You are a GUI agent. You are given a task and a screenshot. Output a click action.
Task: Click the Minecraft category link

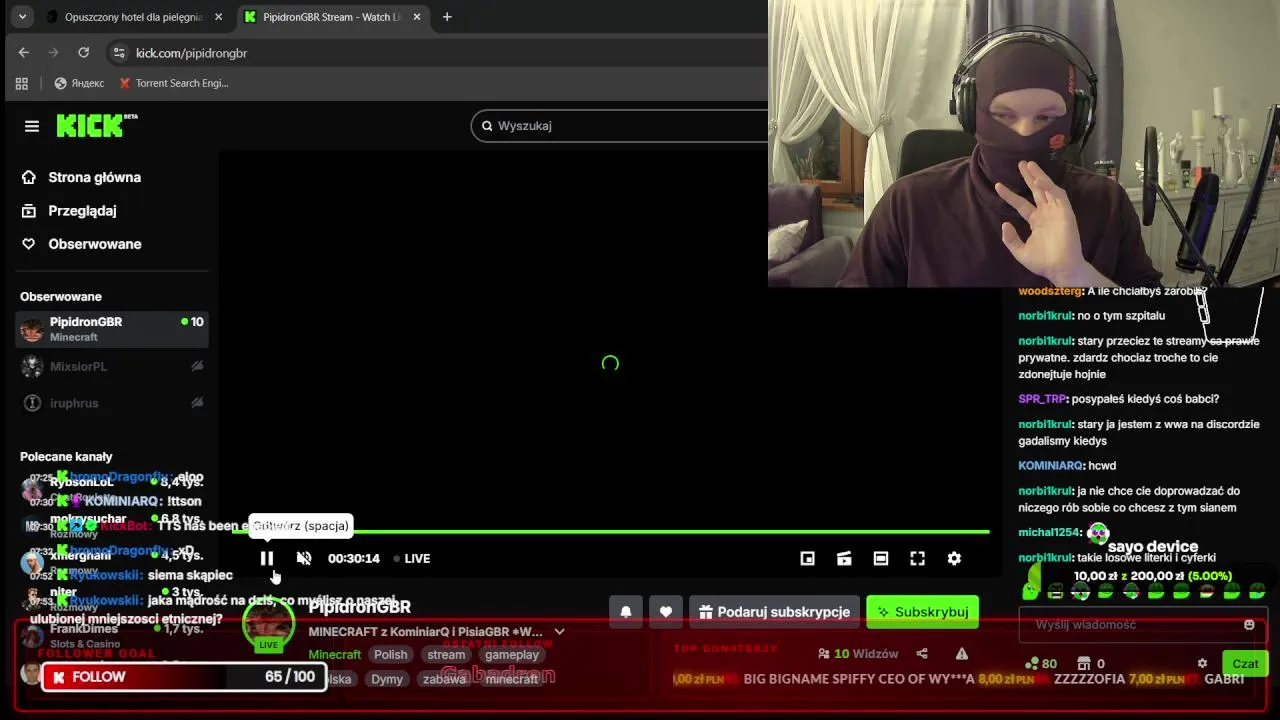[x=334, y=655]
